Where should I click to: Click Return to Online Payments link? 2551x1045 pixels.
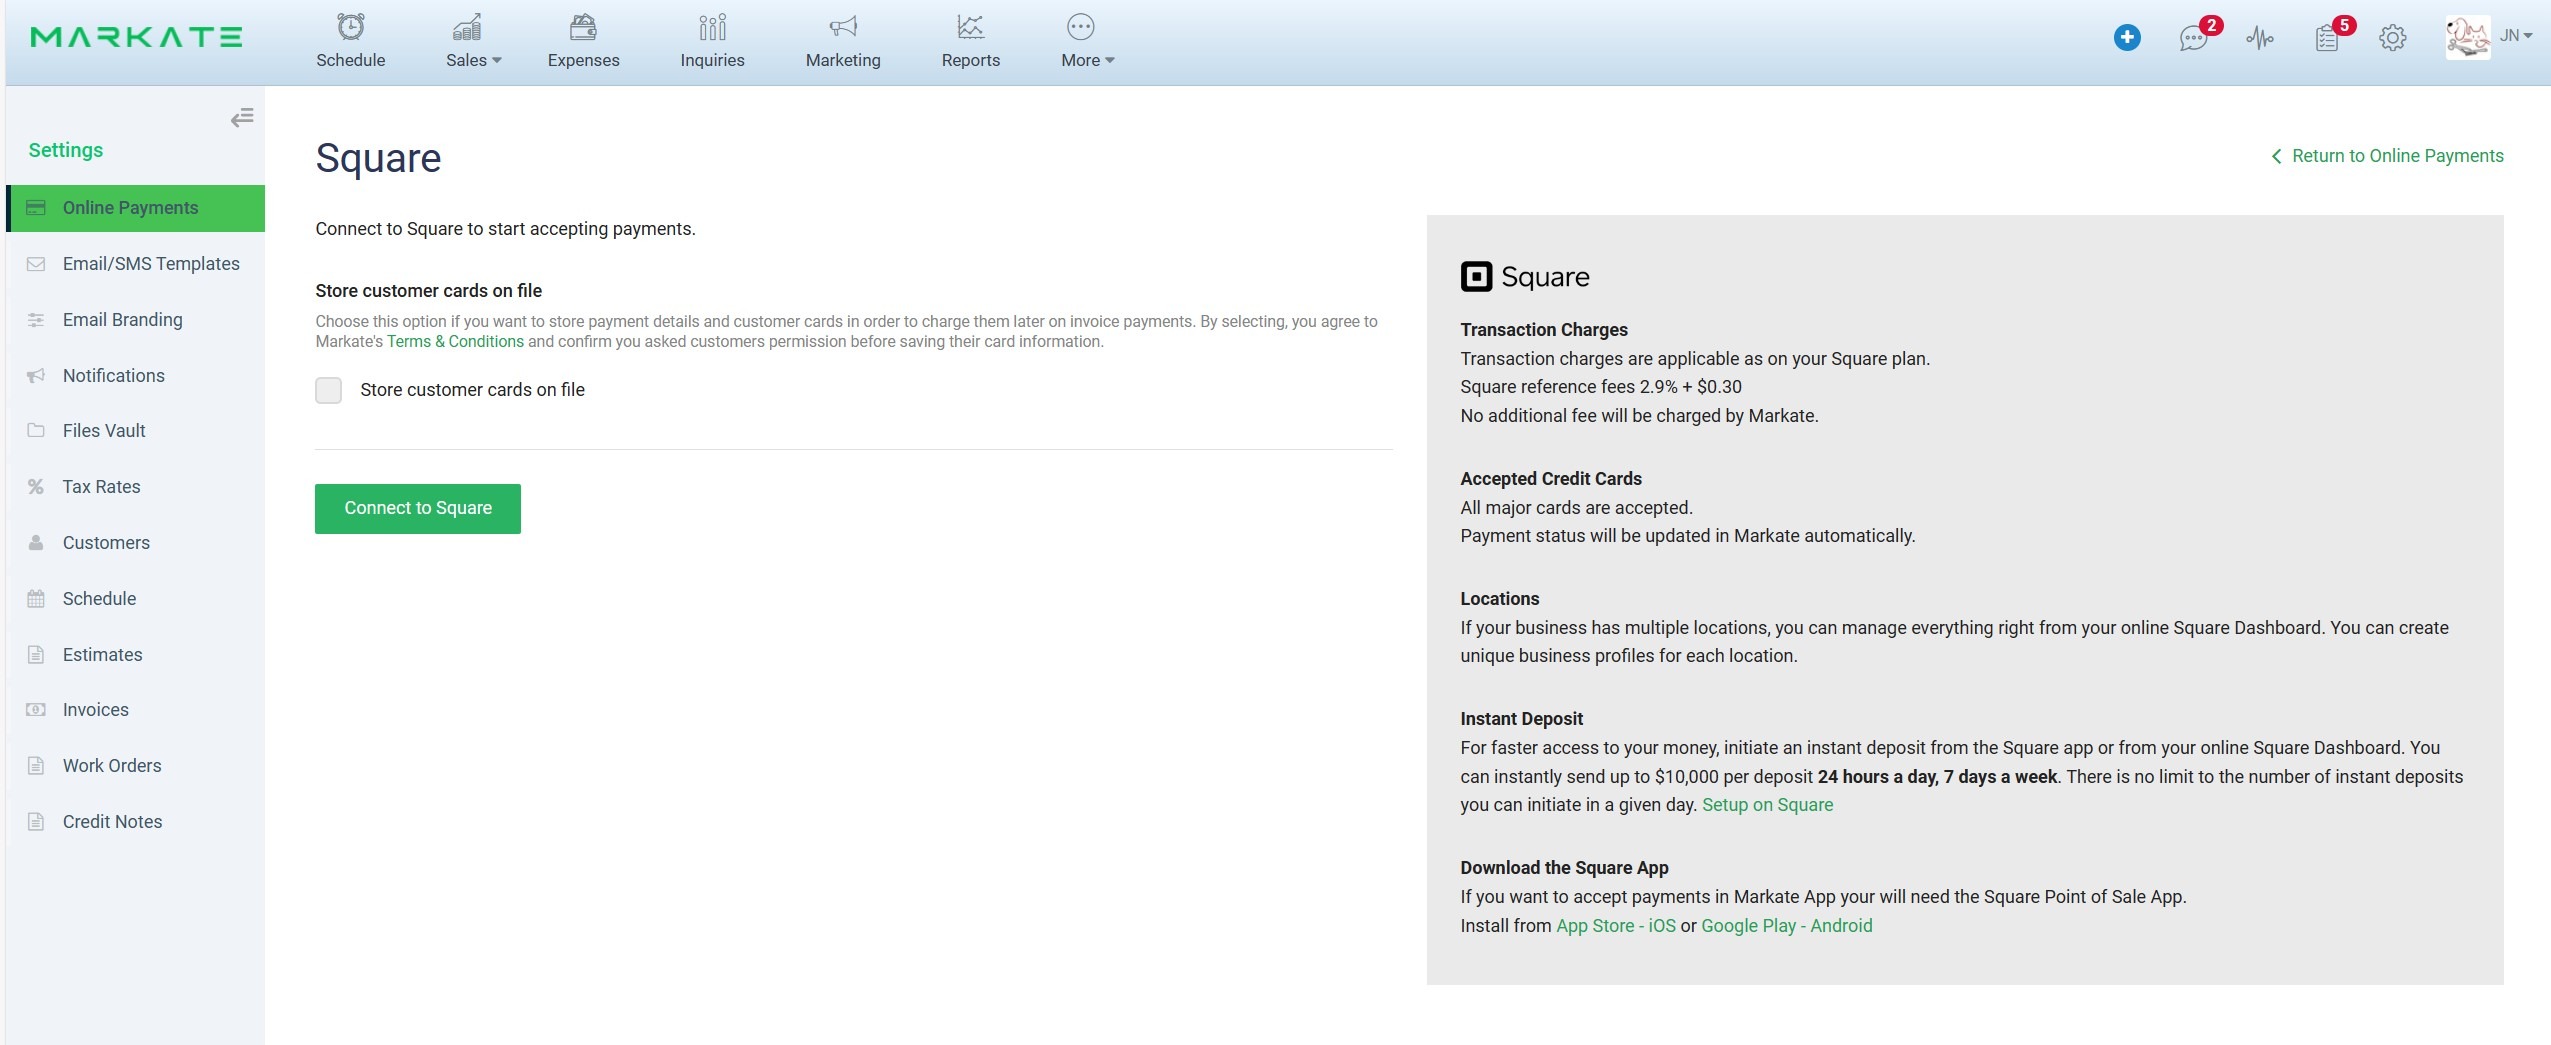pyautogui.click(x=2387, y=156)
